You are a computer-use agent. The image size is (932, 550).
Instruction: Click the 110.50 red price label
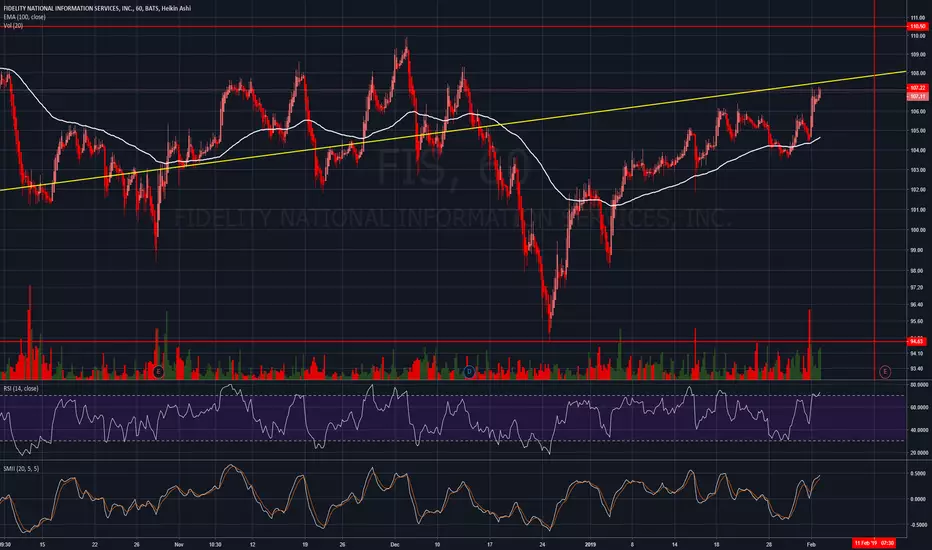(x=917, y=27)
